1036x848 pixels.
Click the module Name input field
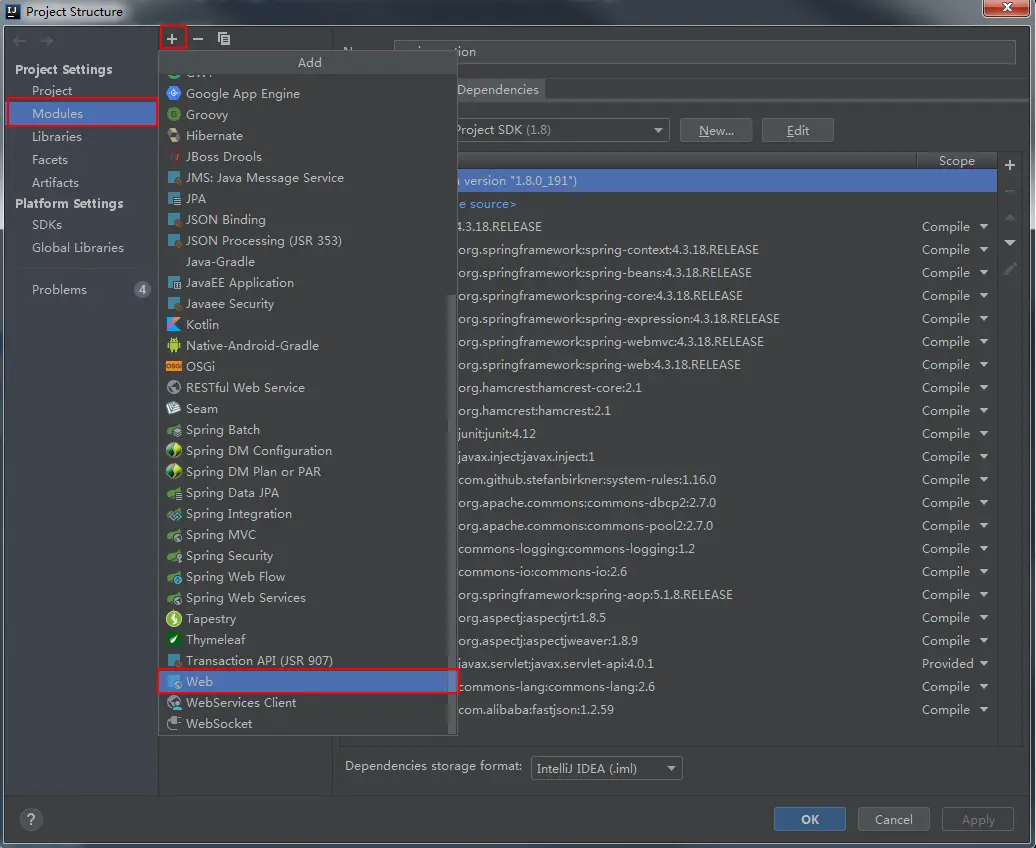[x=704, y=52]
